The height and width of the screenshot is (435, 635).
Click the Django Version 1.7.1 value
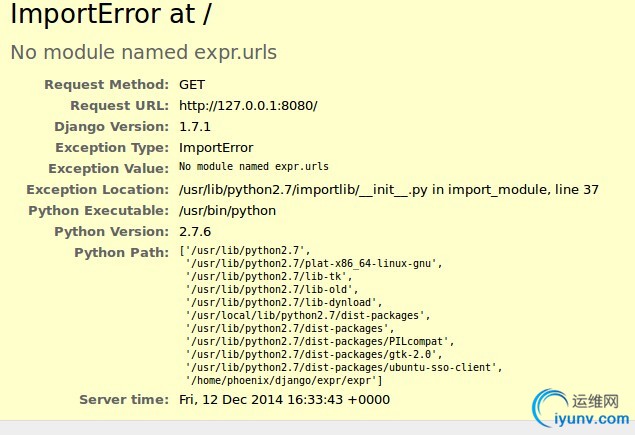point(195,127)
